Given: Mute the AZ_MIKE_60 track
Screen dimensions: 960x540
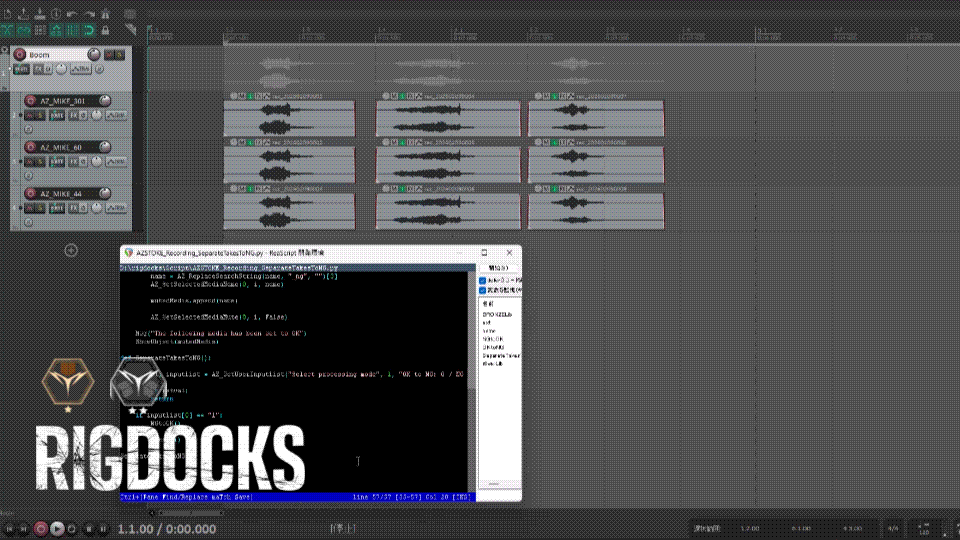Looking at the screenshot, I should [29, 162].
